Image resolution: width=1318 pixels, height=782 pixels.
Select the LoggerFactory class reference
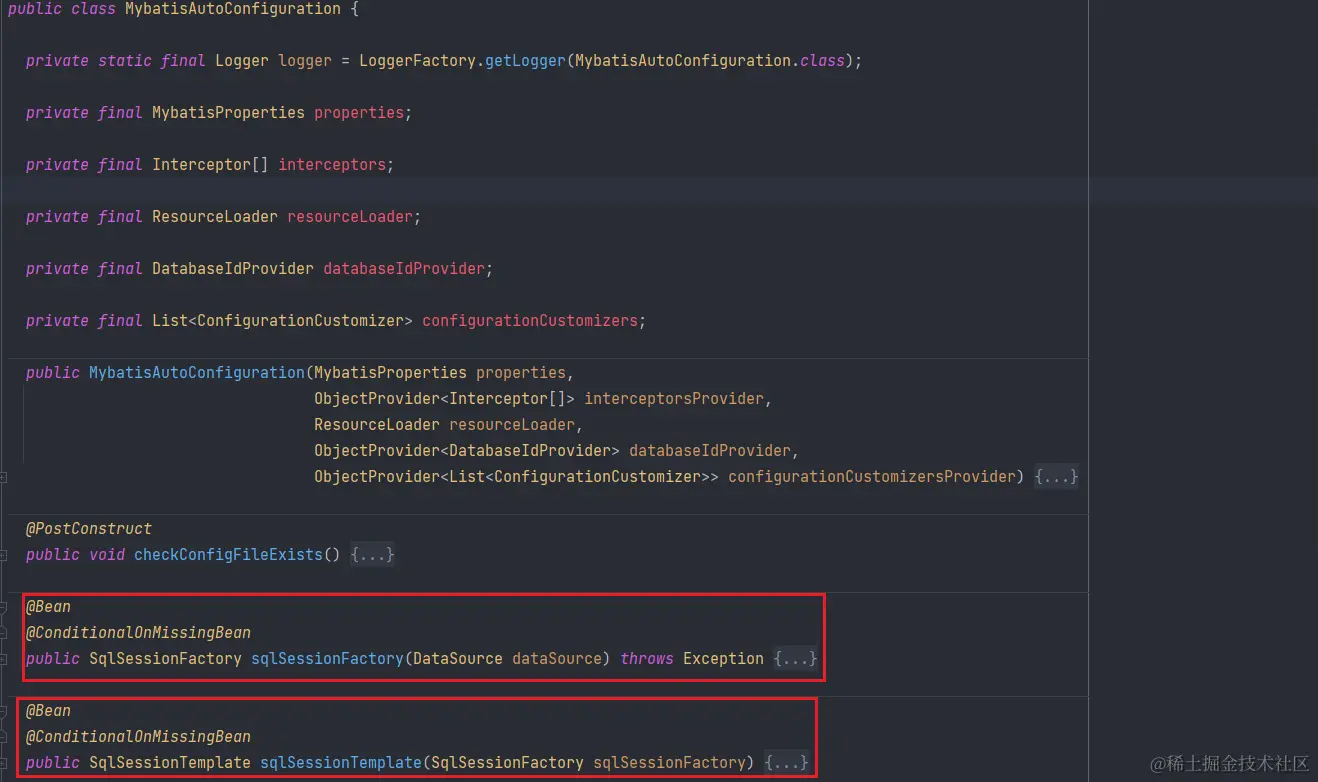(x=417, y=61)
